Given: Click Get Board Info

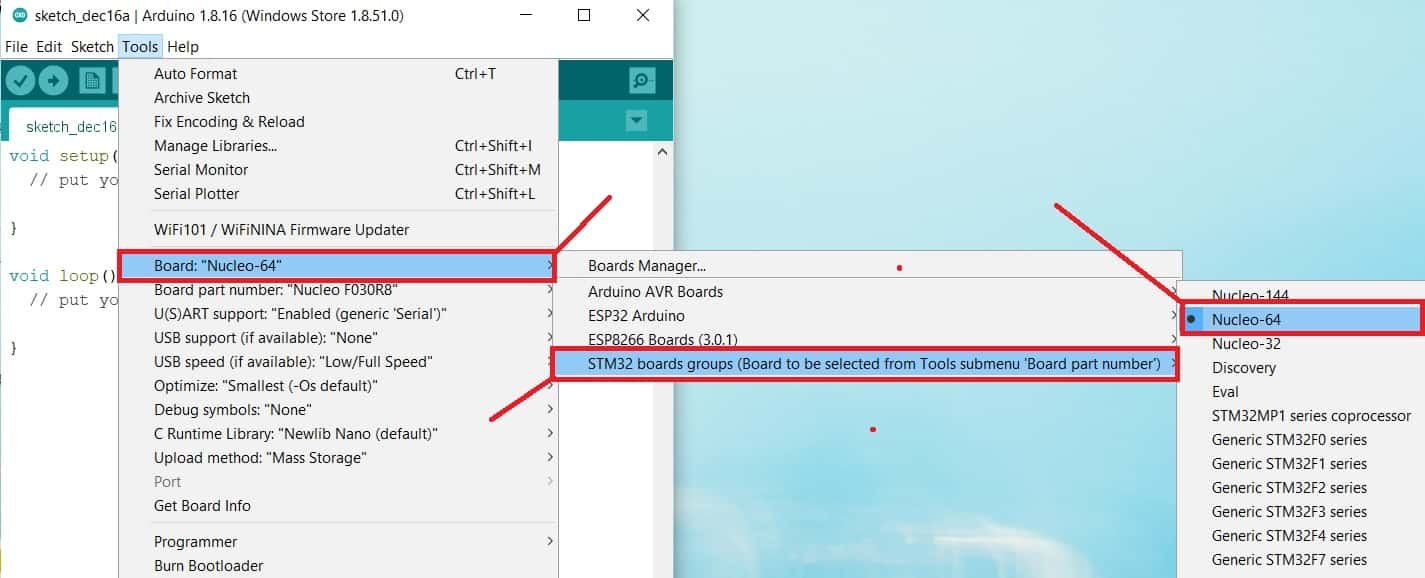Looking at the screenshot, I should click(338, 506).
